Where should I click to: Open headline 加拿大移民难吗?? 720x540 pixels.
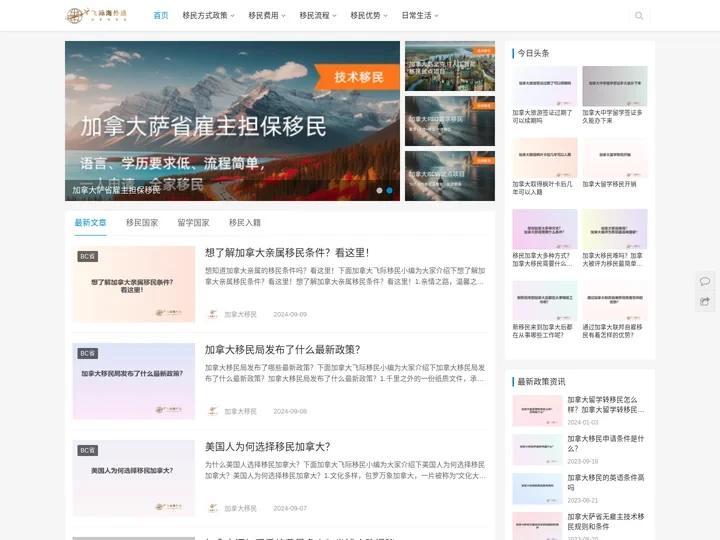[613, 259]
